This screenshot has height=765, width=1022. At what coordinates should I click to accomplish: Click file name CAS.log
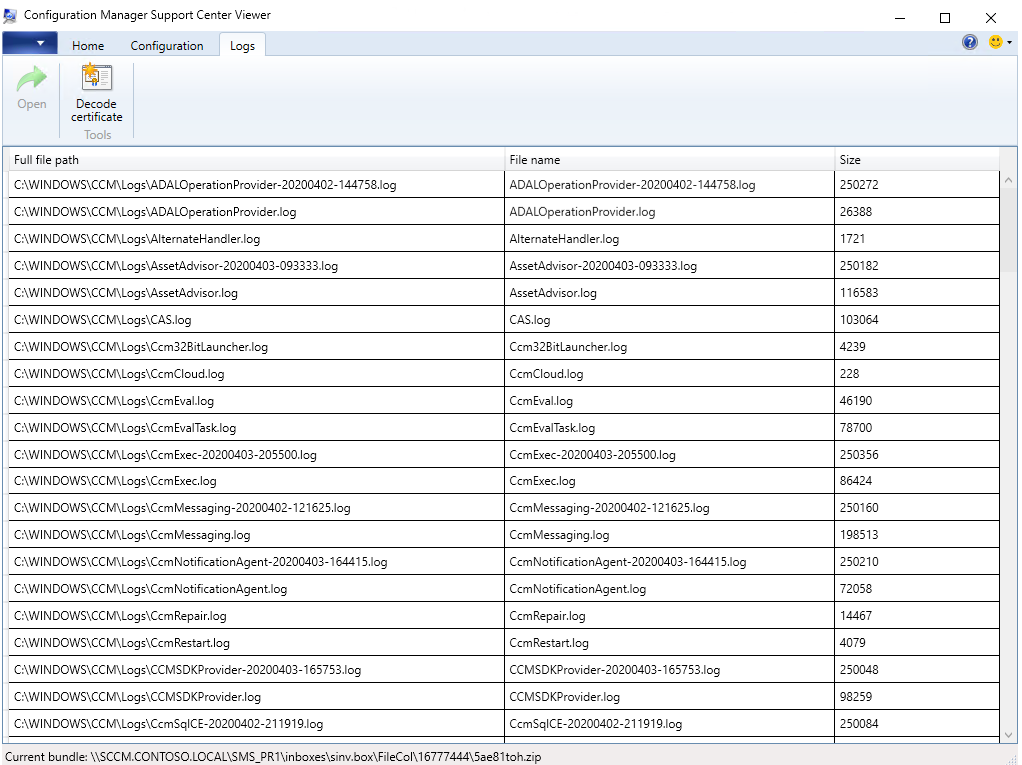[530, 320]
